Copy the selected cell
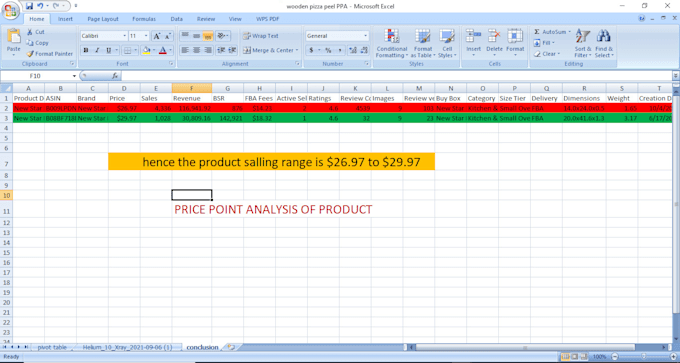The width and height of the screenshot is (680, 363). [x=37, y=43]
